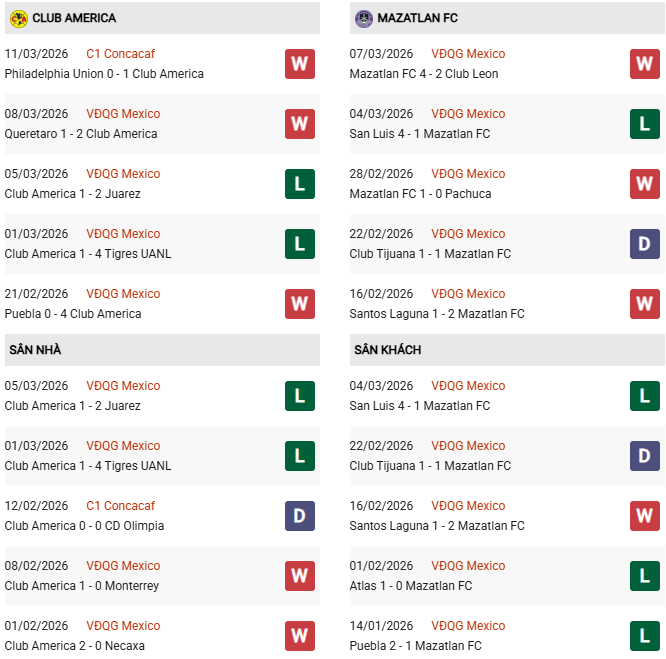Click L badge for Puebla 2-1 Mazatlan
The height and width of the screenshot is (659, 666).
(645, 636)
